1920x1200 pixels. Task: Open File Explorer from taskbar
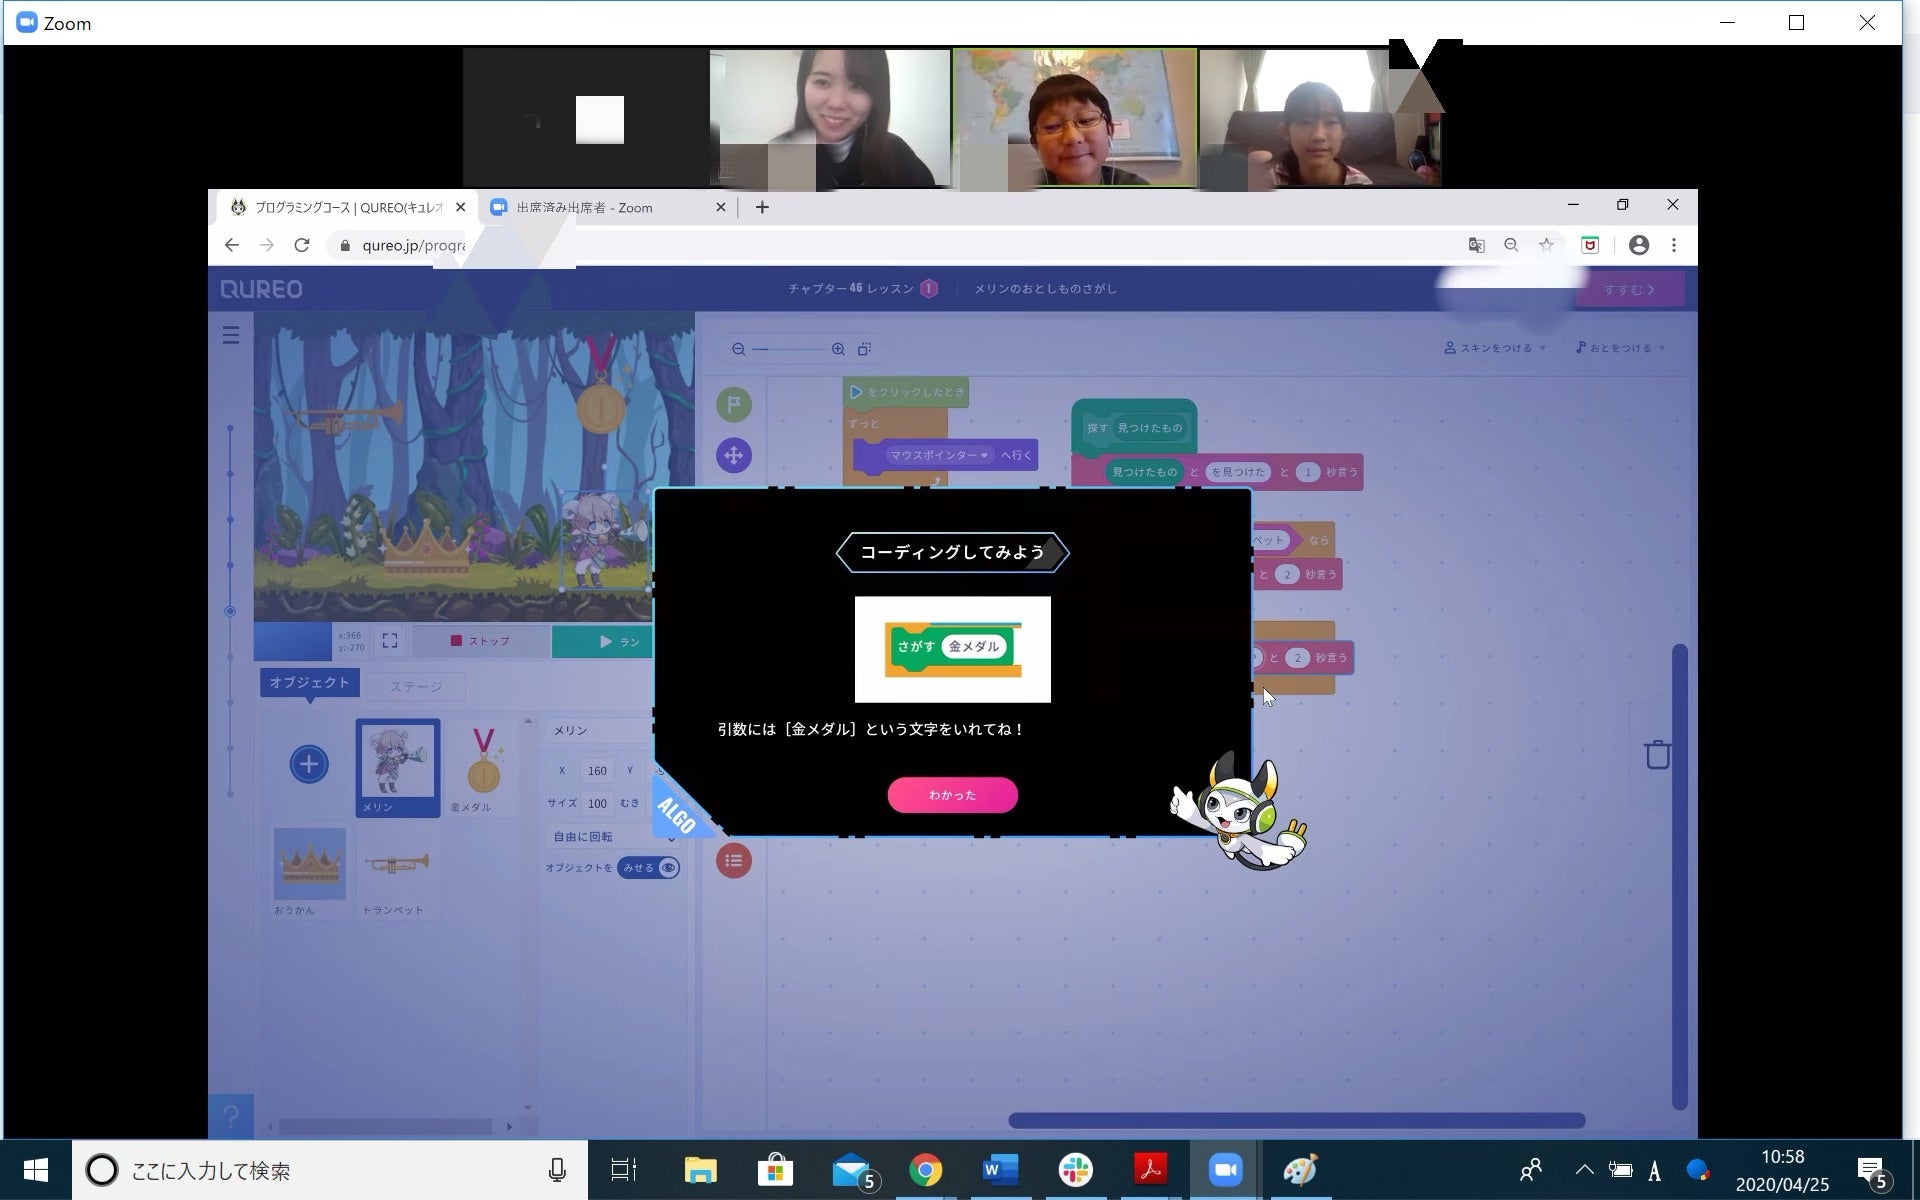click(x=700, y=1170)
